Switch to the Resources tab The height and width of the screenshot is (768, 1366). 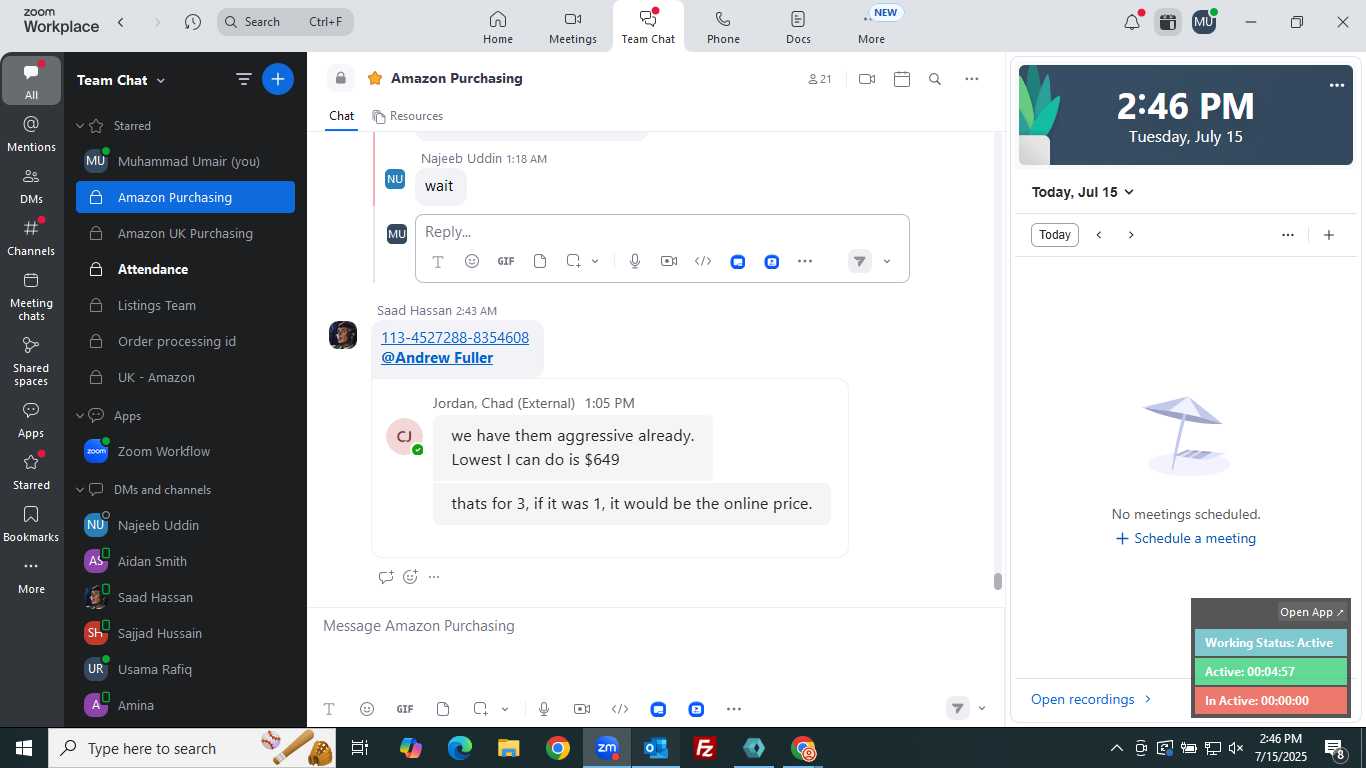[x=407, y=116]
